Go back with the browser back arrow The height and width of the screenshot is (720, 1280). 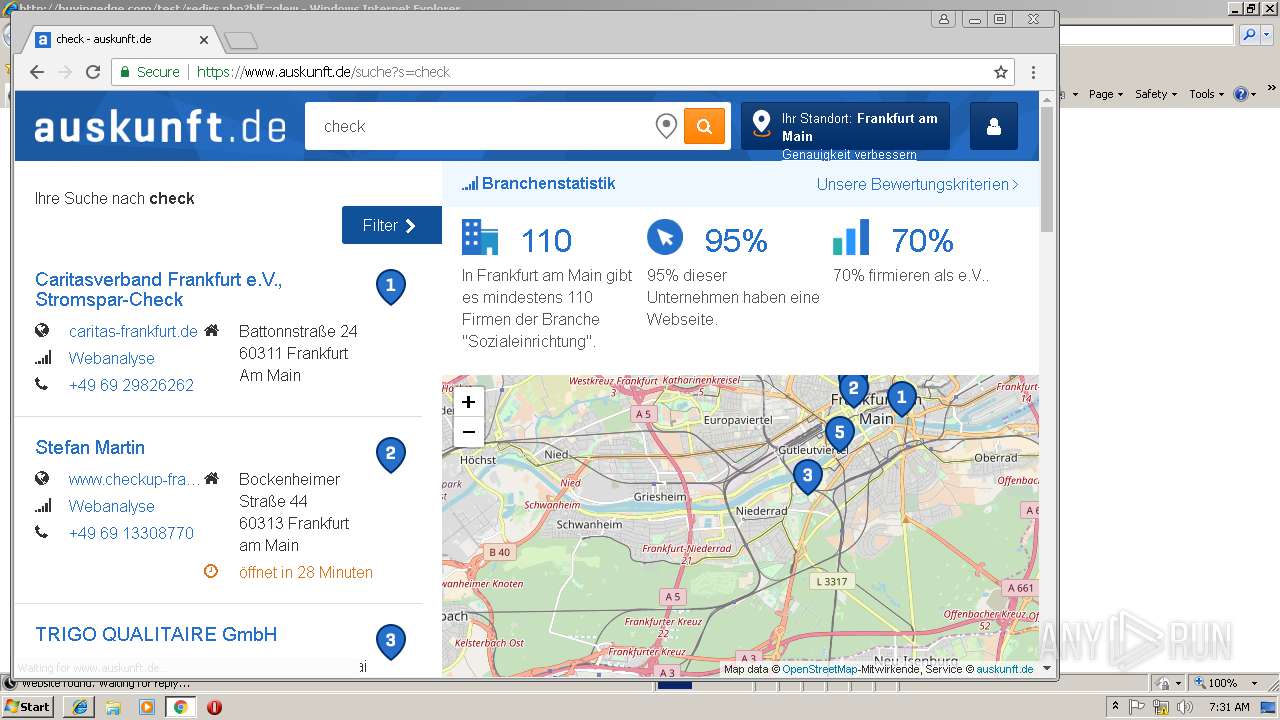37,72
